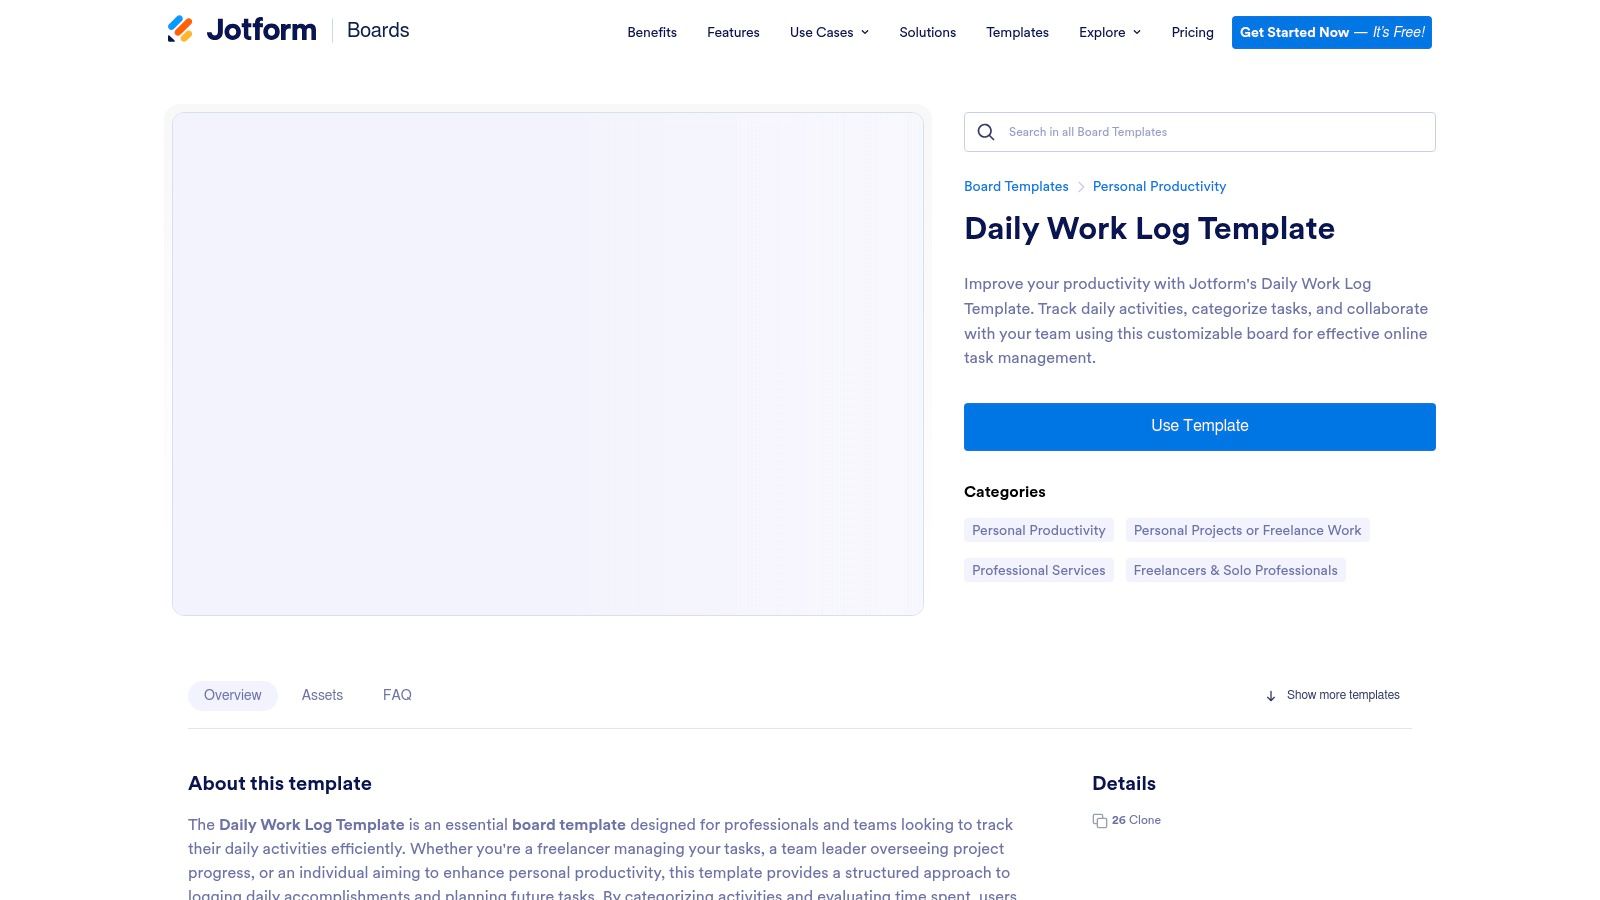The height and width of the screenshot is (900, 1600).
Task: Switch to the Assets tab
Action: tap(322, 695)
